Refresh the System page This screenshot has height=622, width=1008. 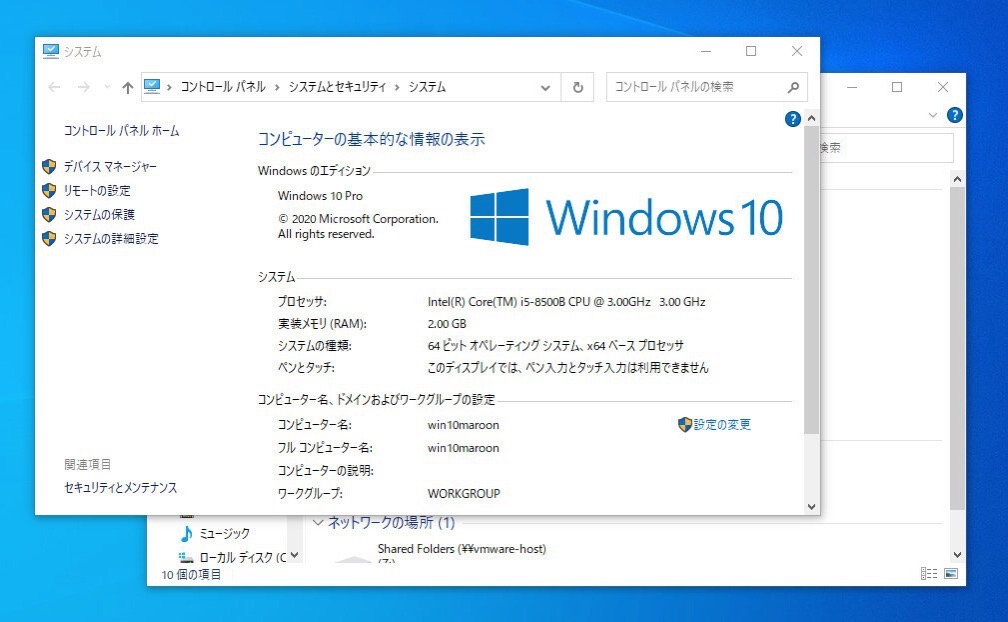click(x=577, y=87)
